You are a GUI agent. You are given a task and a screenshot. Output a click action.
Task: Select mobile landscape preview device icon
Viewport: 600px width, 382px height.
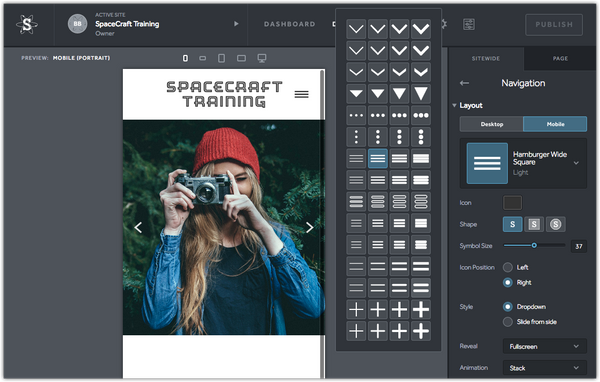click(203, 58)
